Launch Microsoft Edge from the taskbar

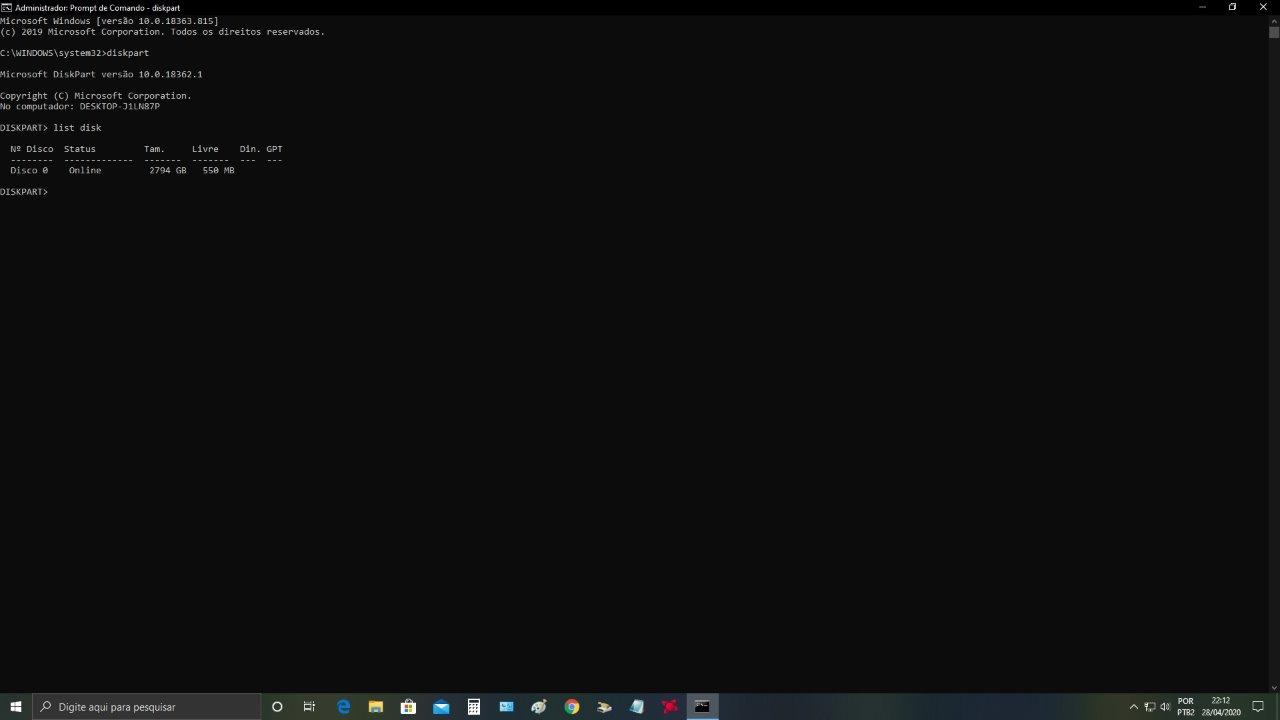pyautogui.click(x=343, y=707)
